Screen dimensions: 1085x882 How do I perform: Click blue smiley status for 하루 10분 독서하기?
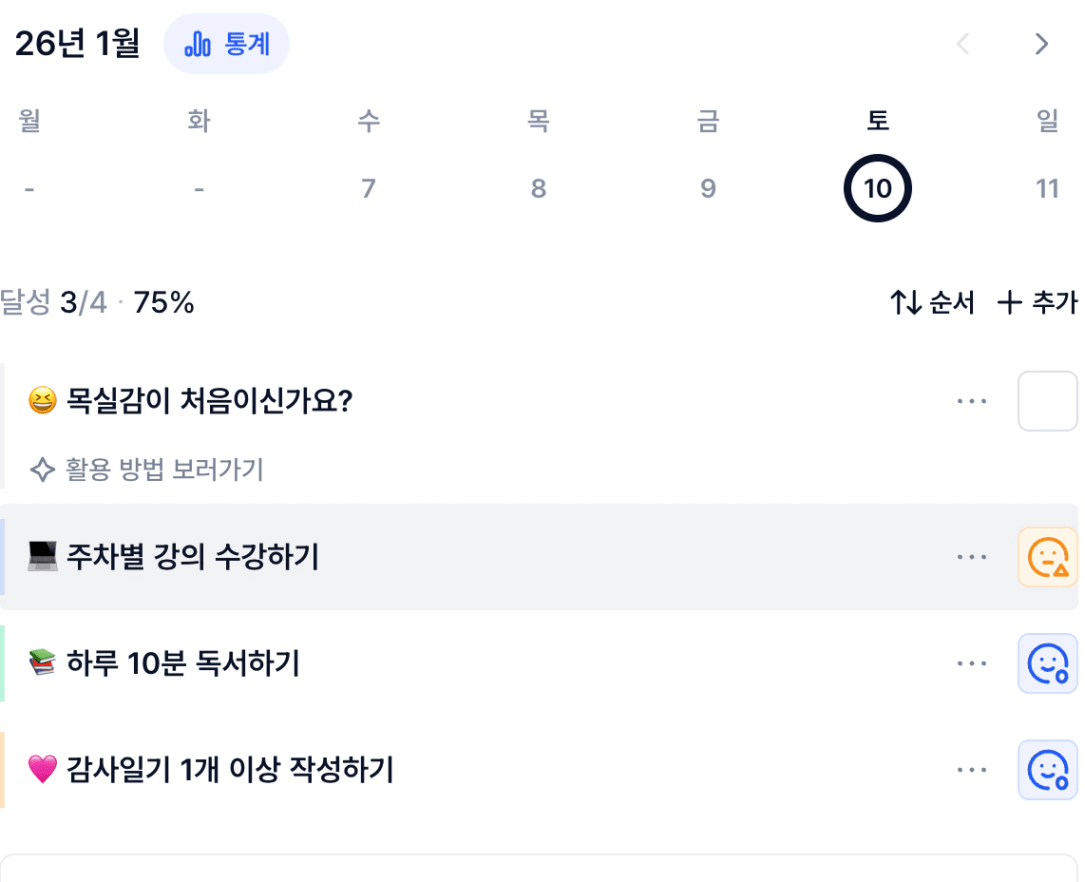[1047, 663]
